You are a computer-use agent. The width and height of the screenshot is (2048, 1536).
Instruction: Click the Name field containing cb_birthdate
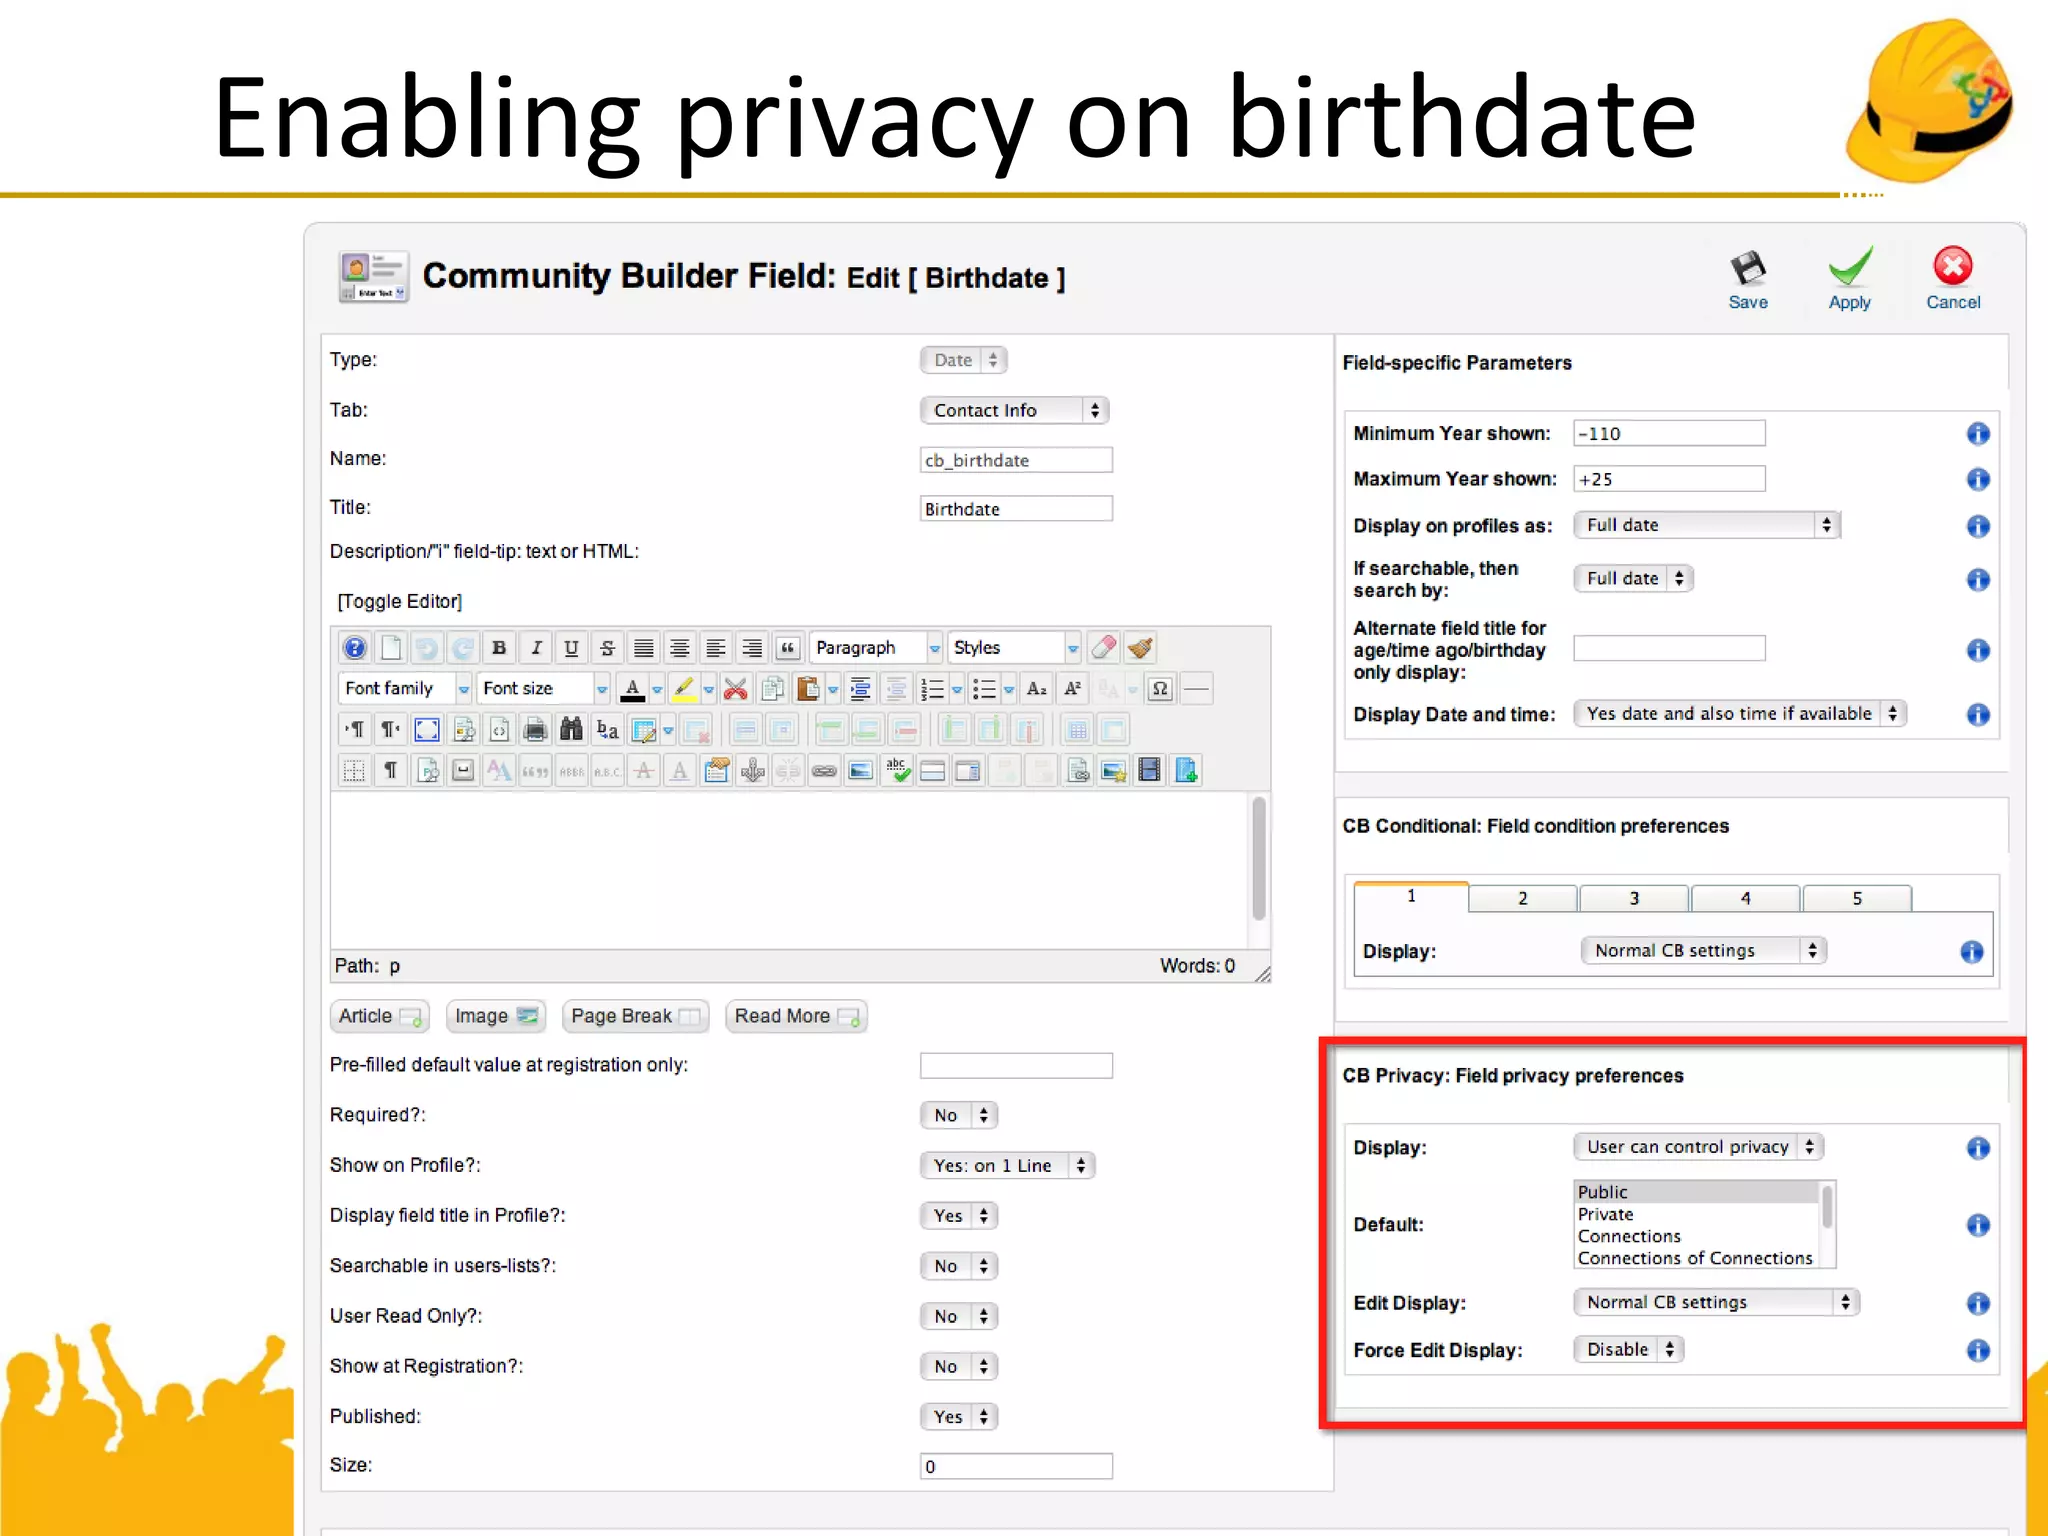pos(1015,460)
